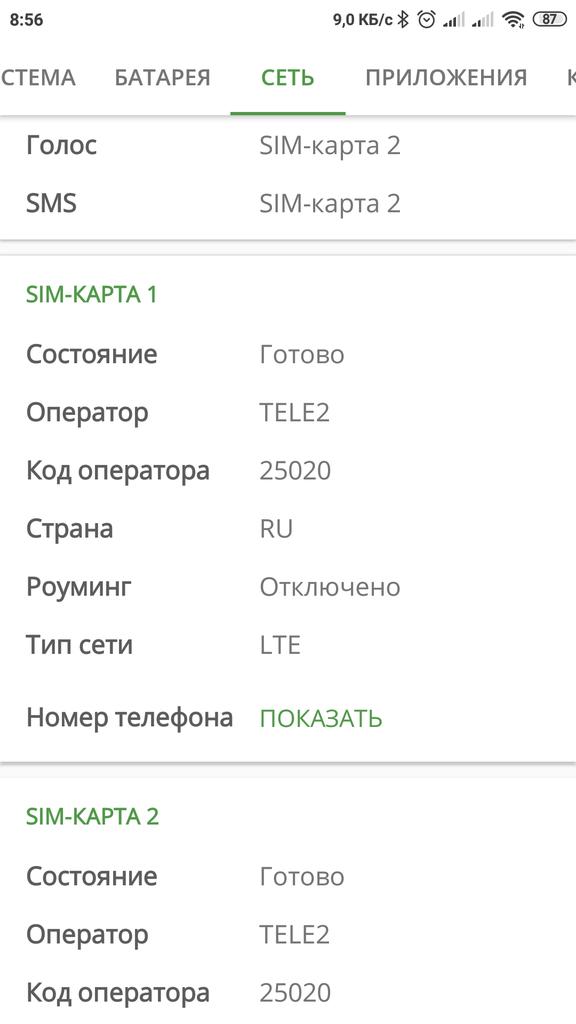
Task: Tap the Wi-Fi signal icon
Action: pos(514,20)
